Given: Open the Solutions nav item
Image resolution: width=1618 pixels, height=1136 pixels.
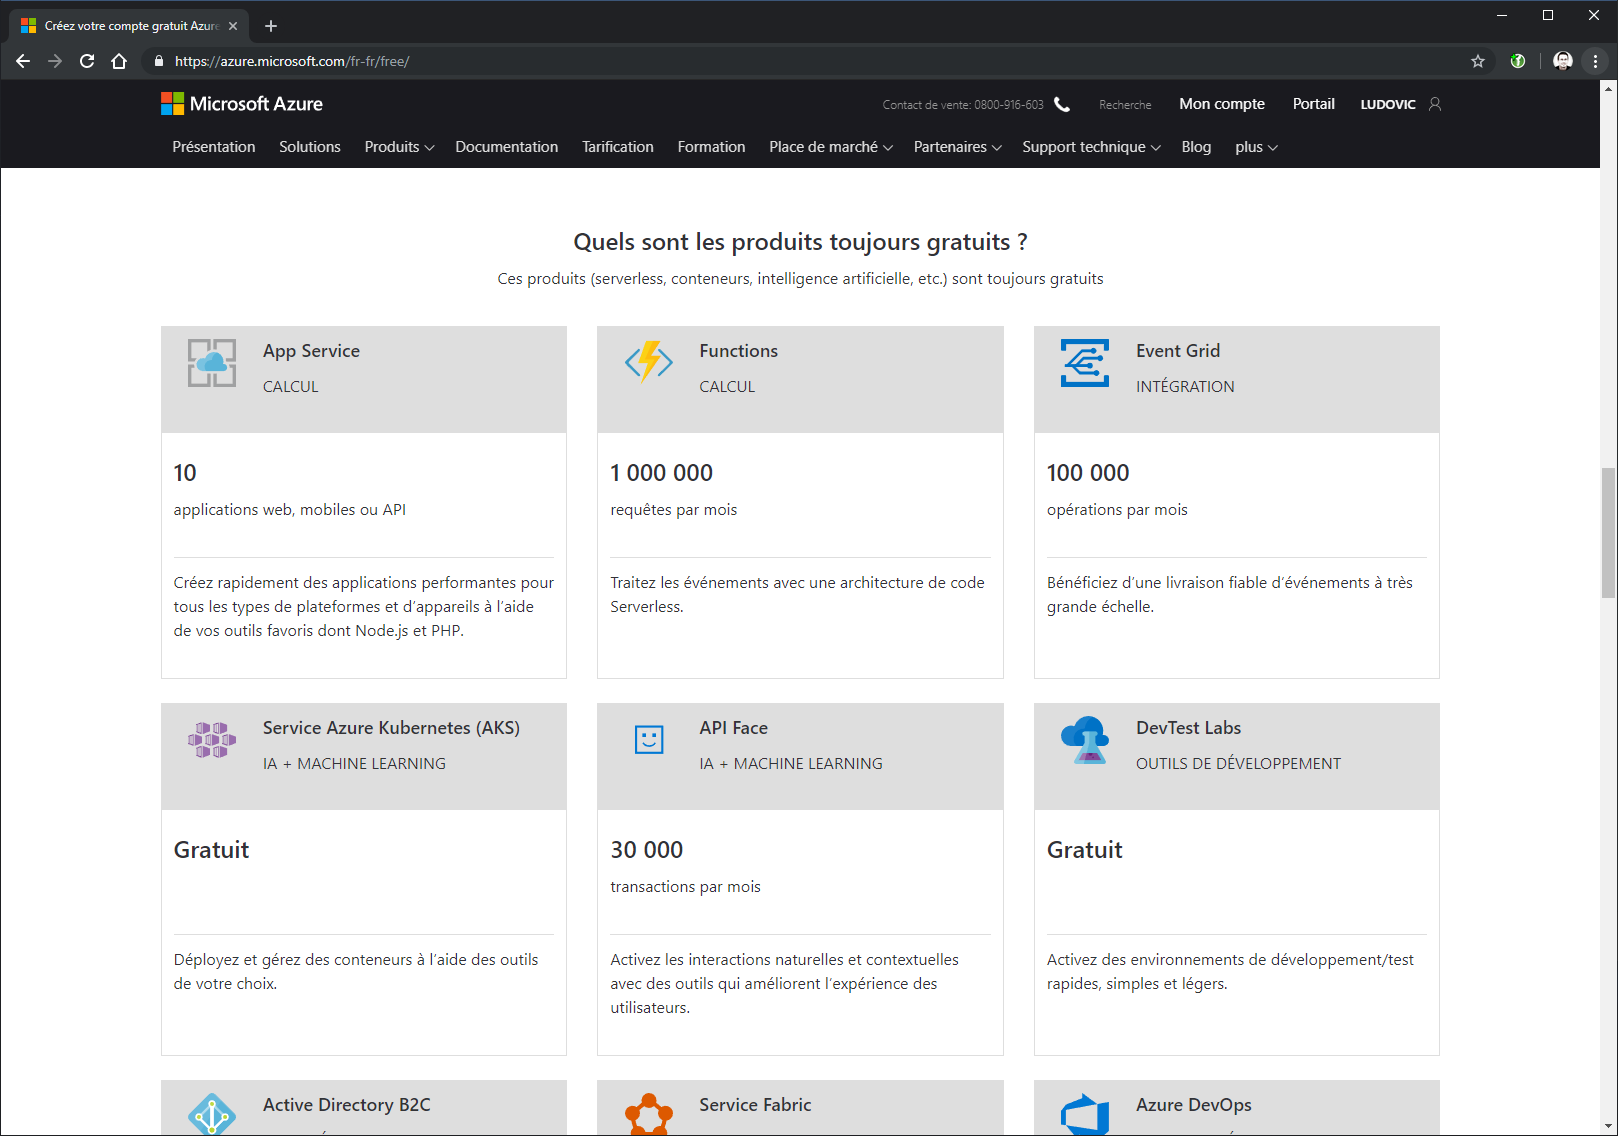Looking at the screenshot, I should [x=310, y=147].
